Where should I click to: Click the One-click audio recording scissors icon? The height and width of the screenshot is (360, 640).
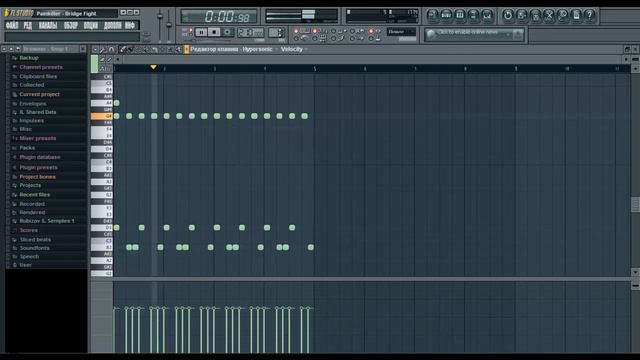(x=549, y=16)
